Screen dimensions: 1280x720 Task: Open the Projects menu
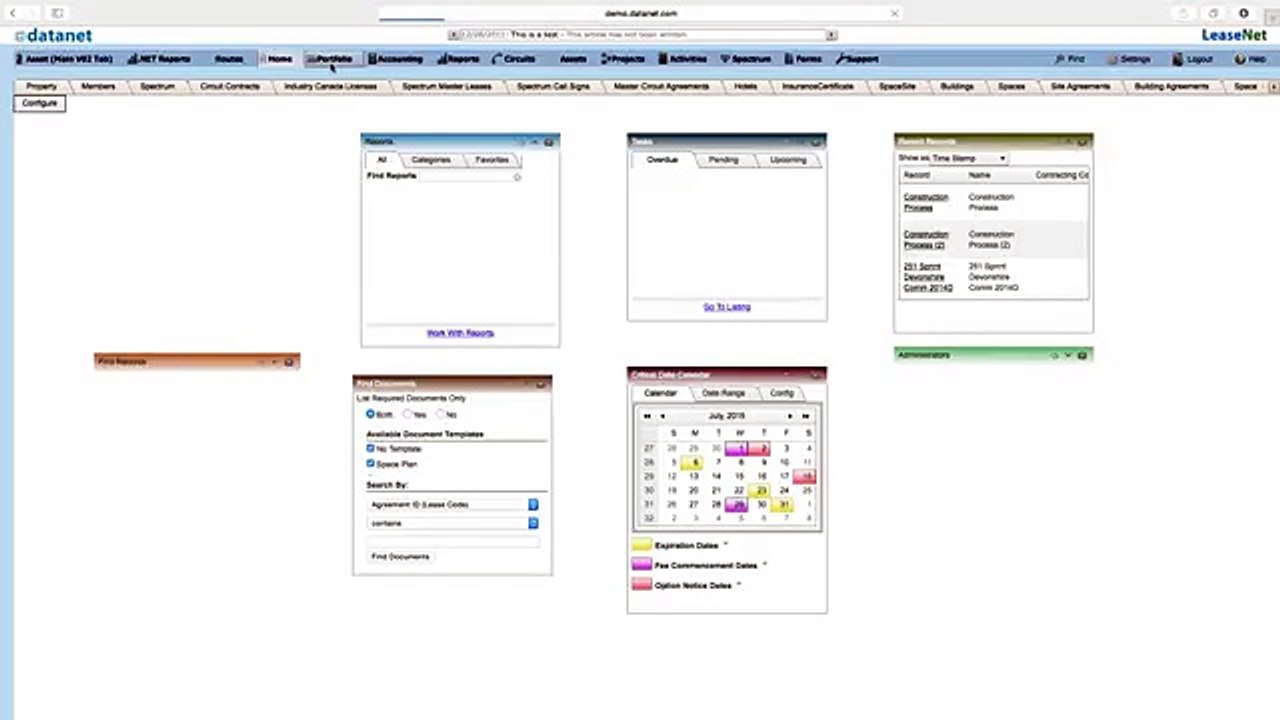(622, 59)
